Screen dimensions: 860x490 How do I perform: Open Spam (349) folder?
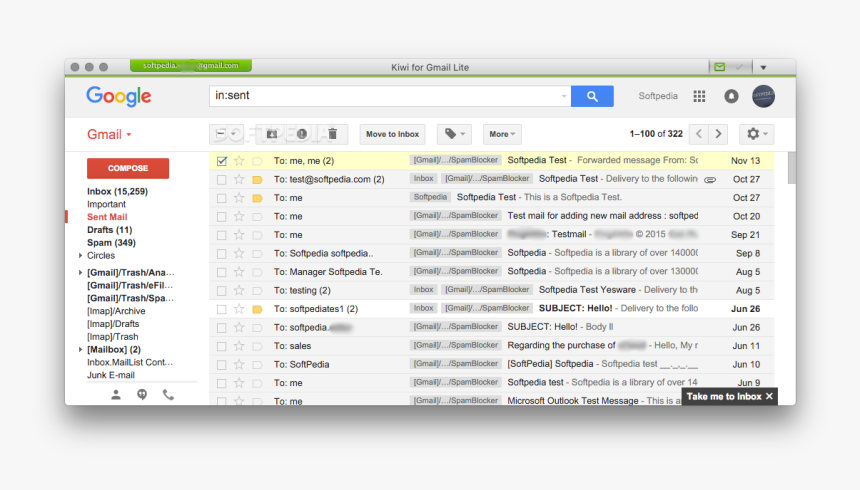click(x=111, y=243)
